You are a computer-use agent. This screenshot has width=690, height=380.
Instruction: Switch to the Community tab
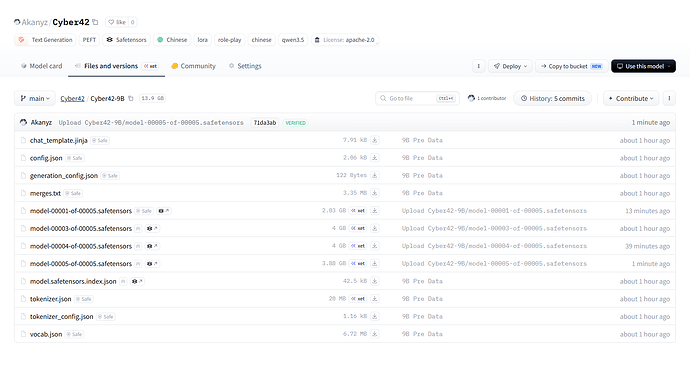[x=193, y=66]
